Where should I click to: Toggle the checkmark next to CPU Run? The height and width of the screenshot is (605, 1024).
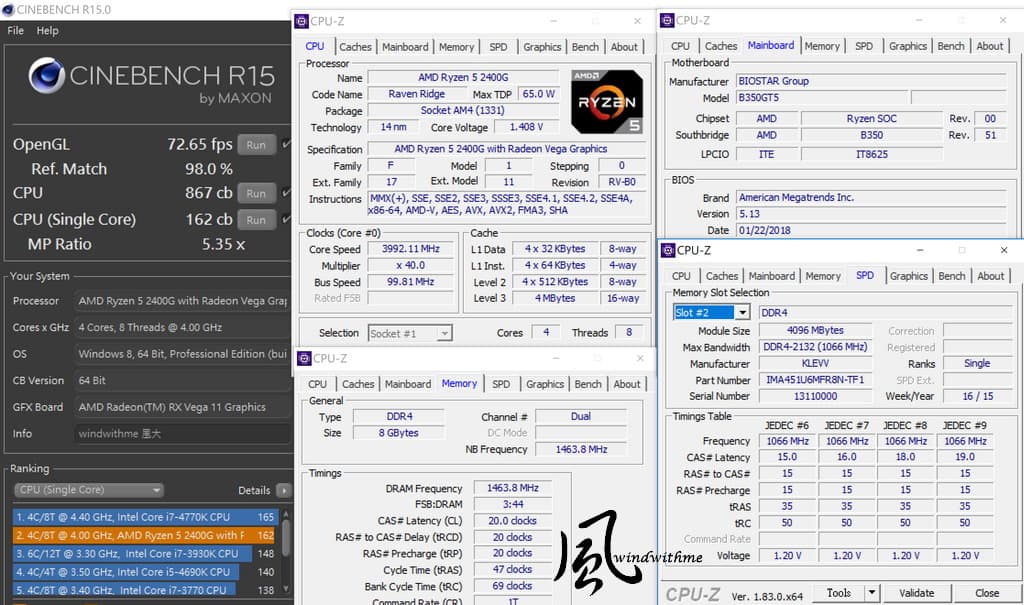click(x=286, y=193)
